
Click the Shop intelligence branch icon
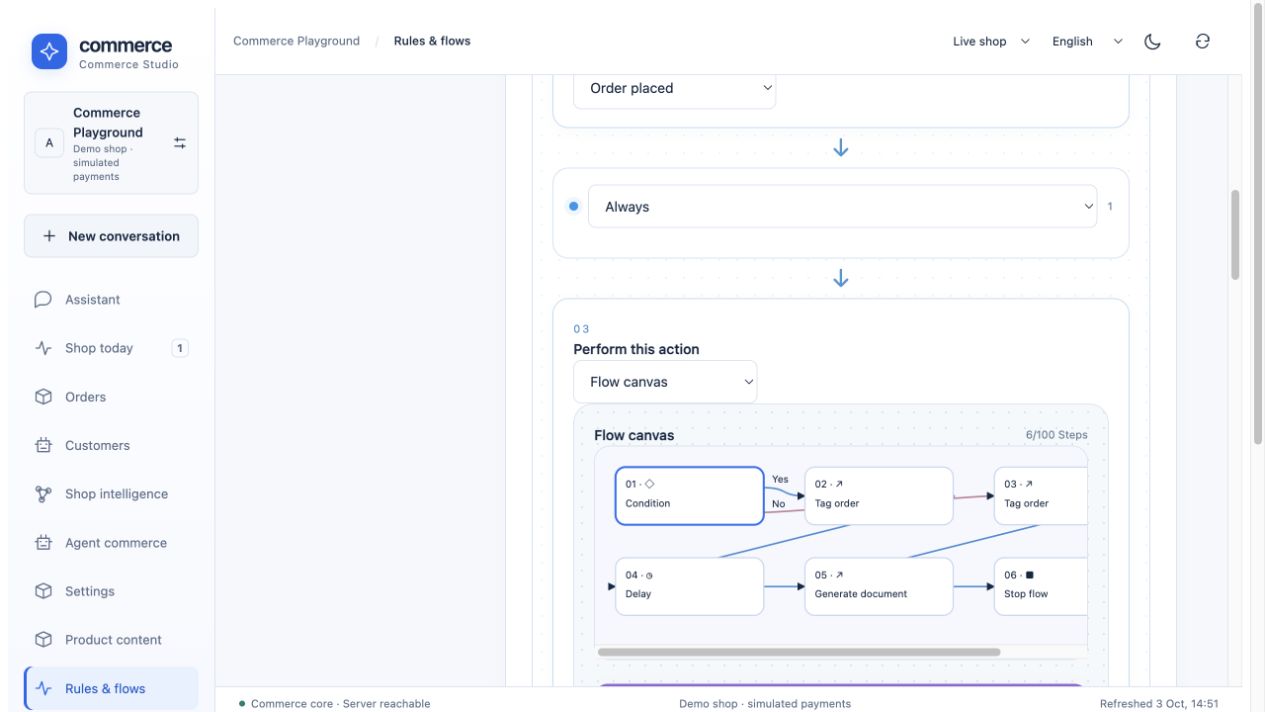click(43, 494)
